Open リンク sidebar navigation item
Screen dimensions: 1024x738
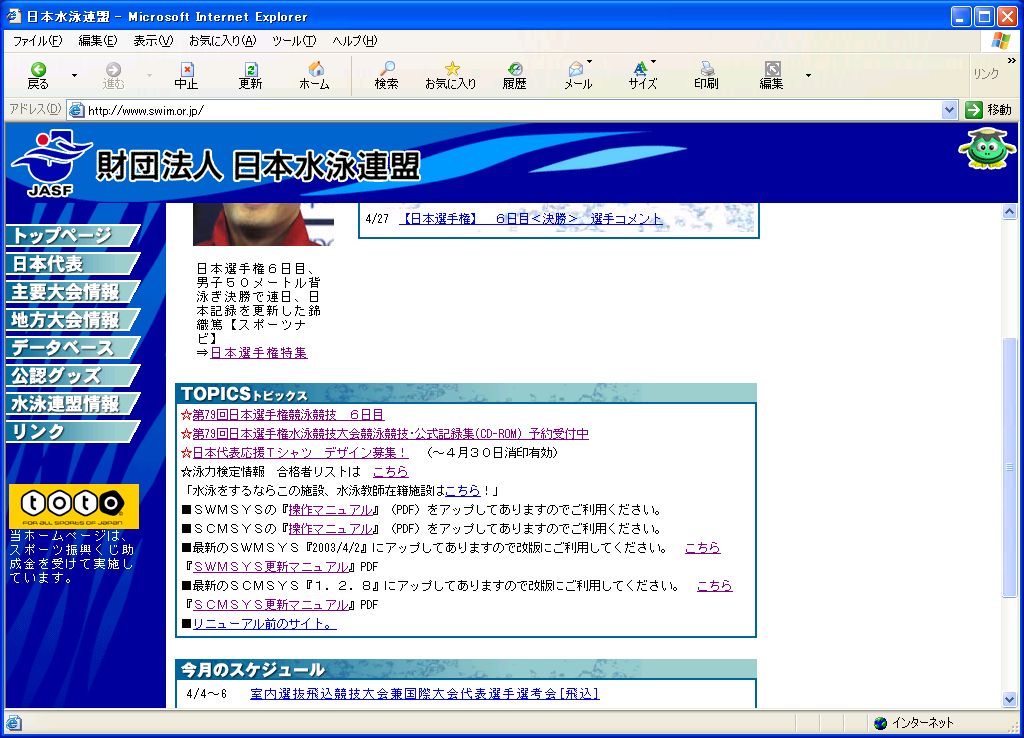72,432
